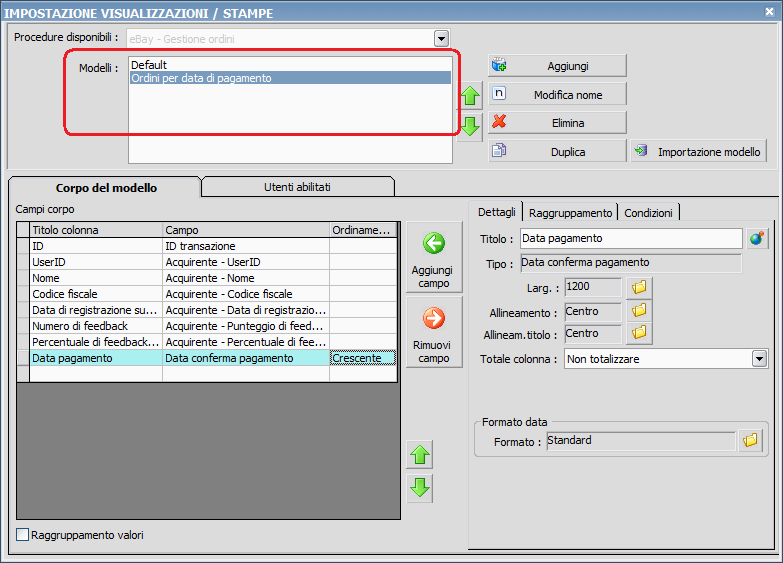This screenshot has height=563, width=783.
Task: Click the Aggiungi model button
Action: point(557,66)
